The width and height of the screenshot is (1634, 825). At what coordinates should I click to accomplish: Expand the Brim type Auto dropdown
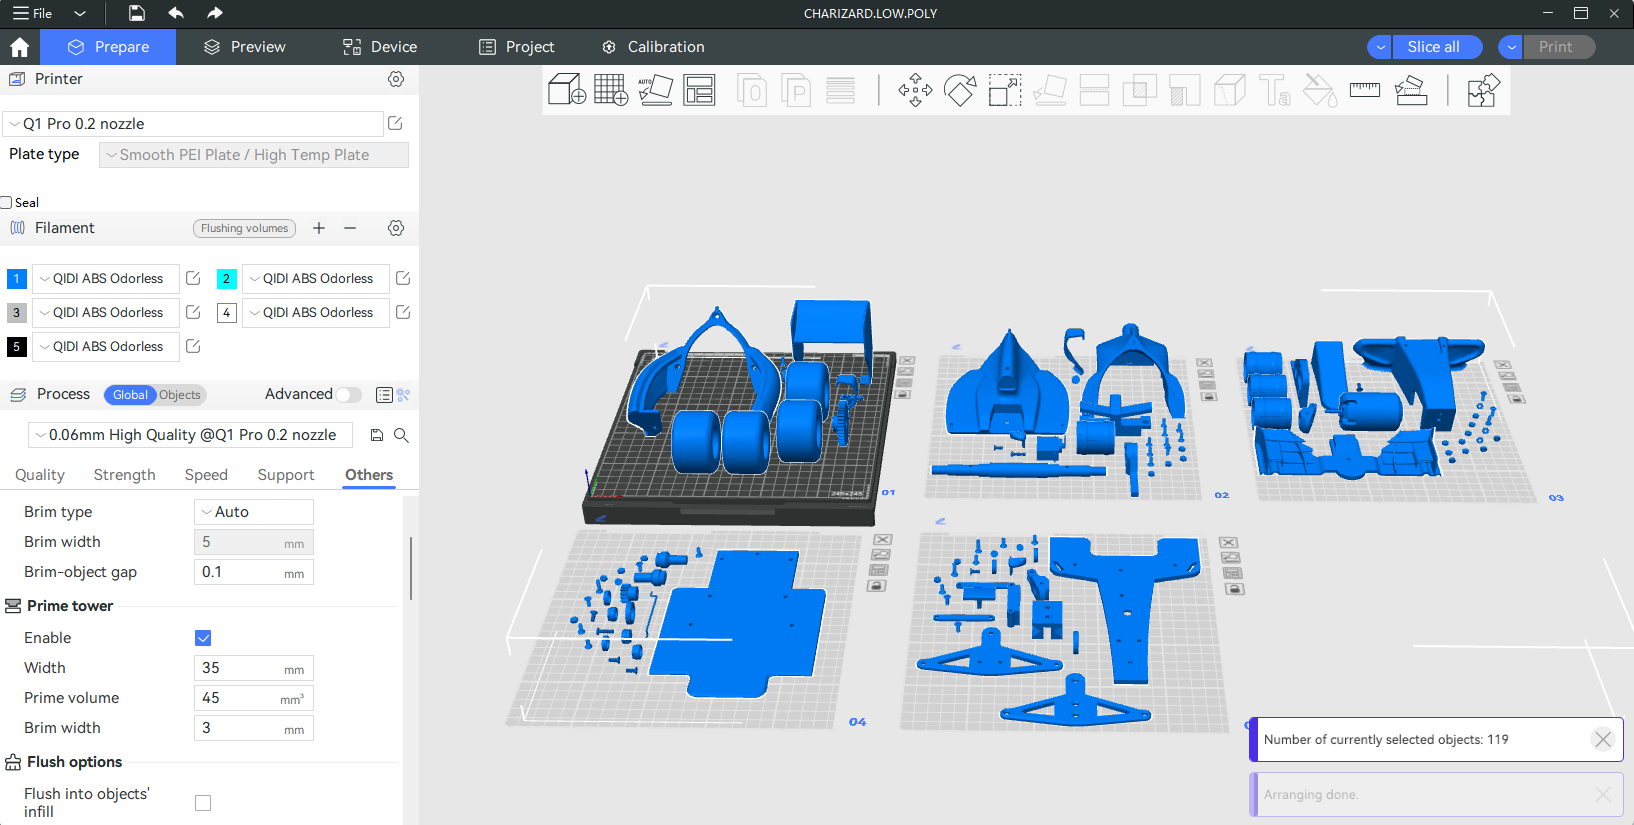click(x=254, y=512)
